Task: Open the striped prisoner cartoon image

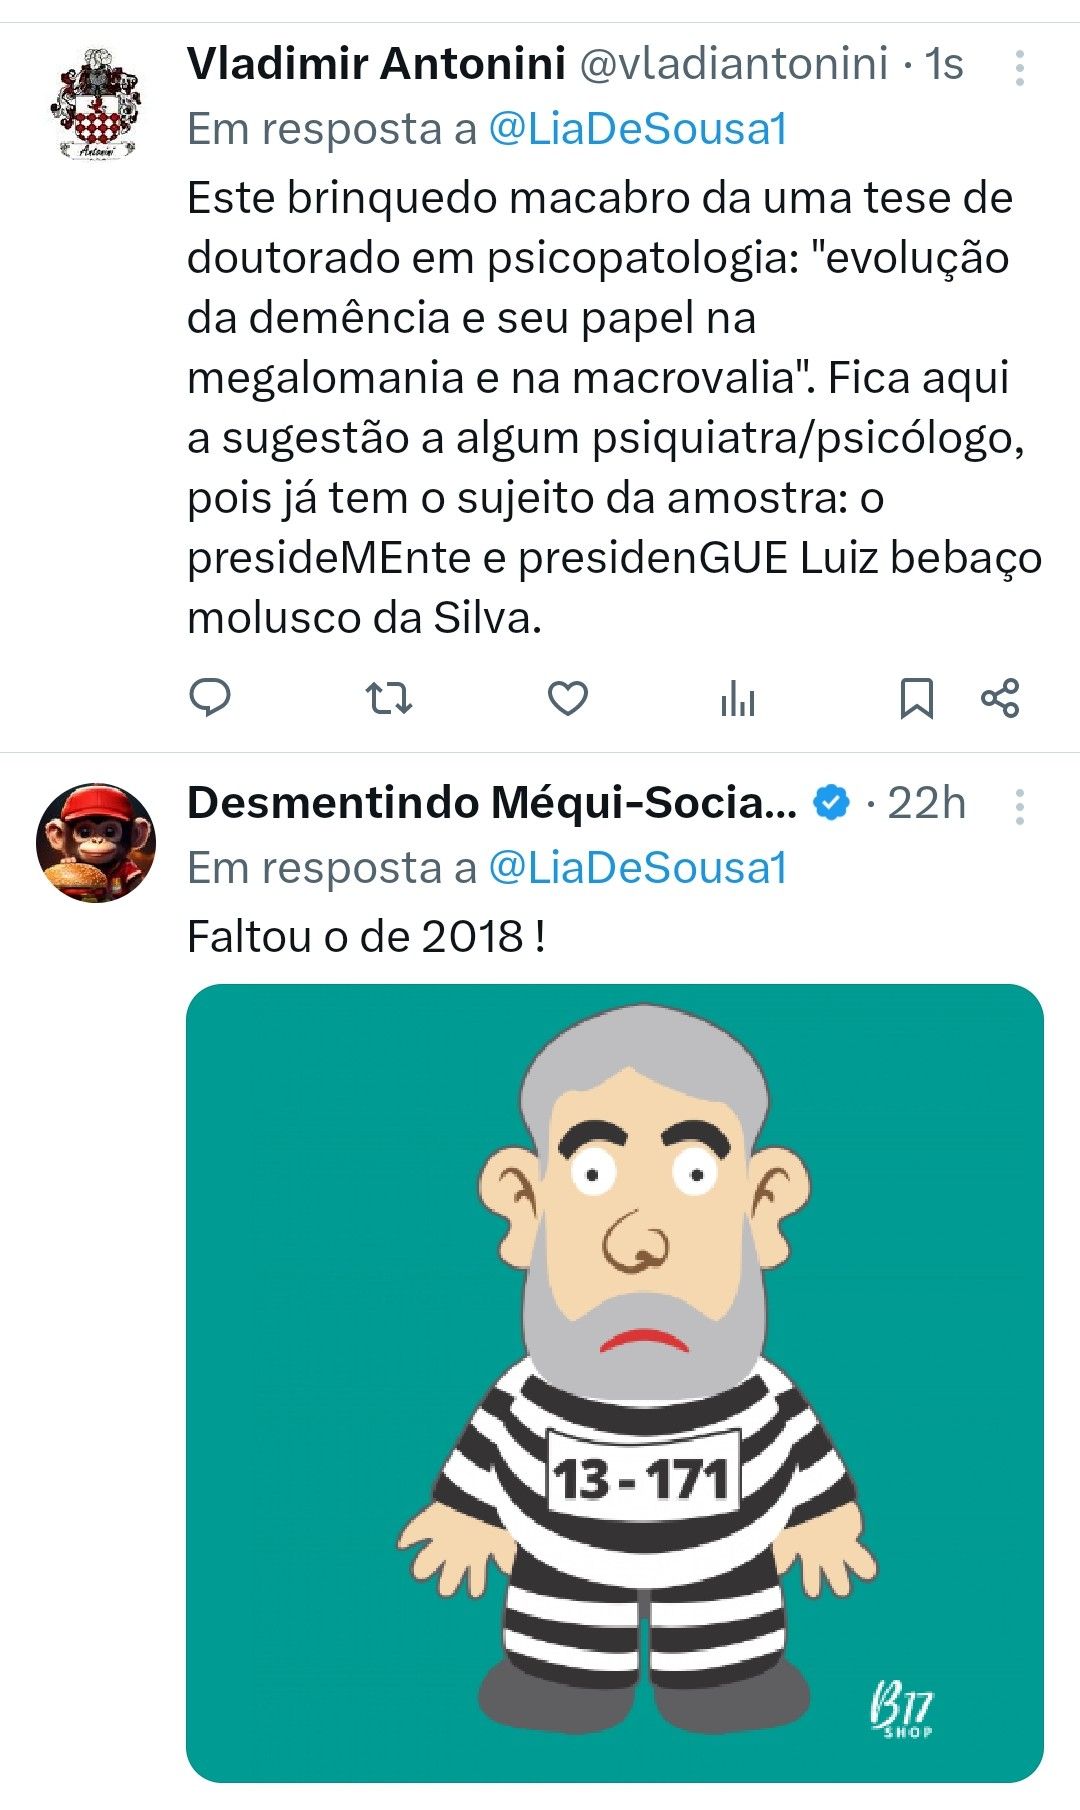Action: (x=614, y=1383)
